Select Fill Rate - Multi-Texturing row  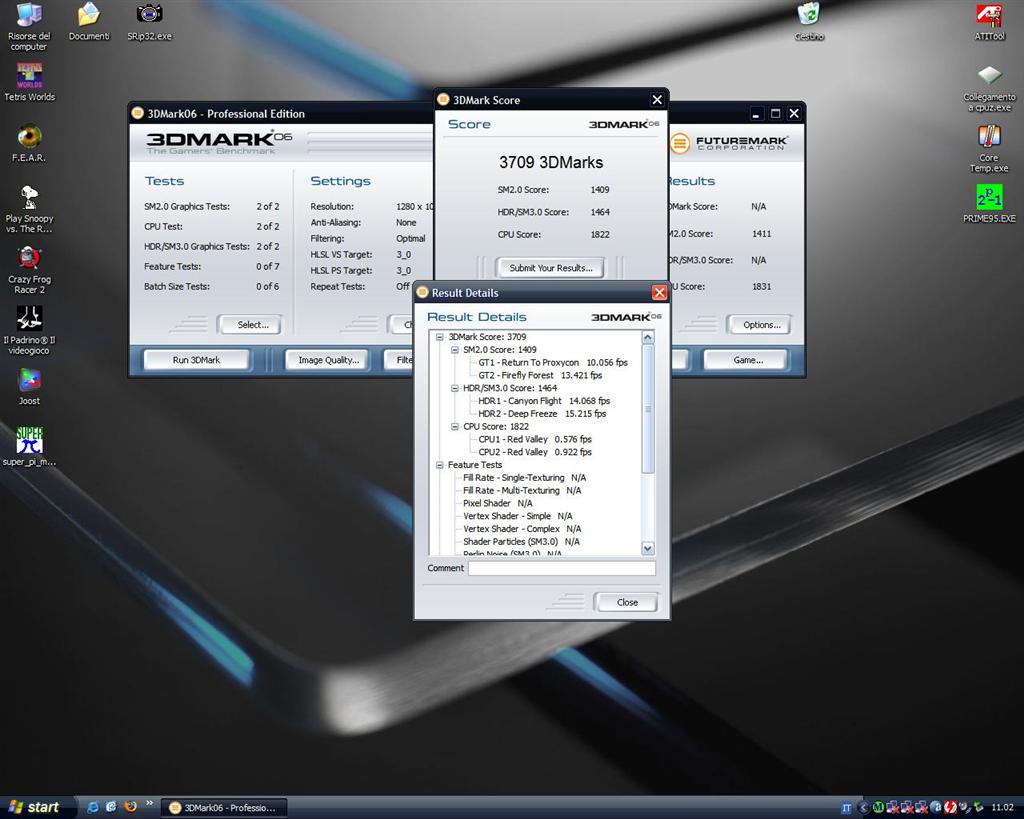pos(522,490)
